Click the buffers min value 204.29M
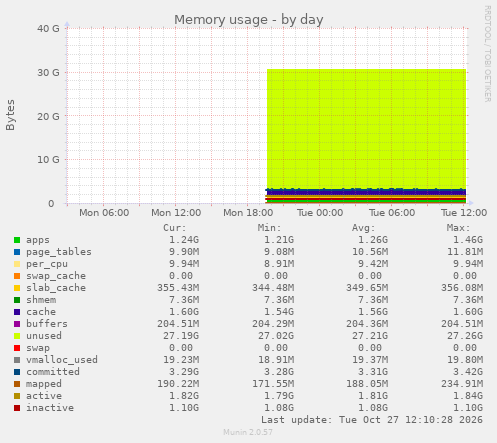The width and height of the screenshot is (497, 443). (x=273, y=324)
